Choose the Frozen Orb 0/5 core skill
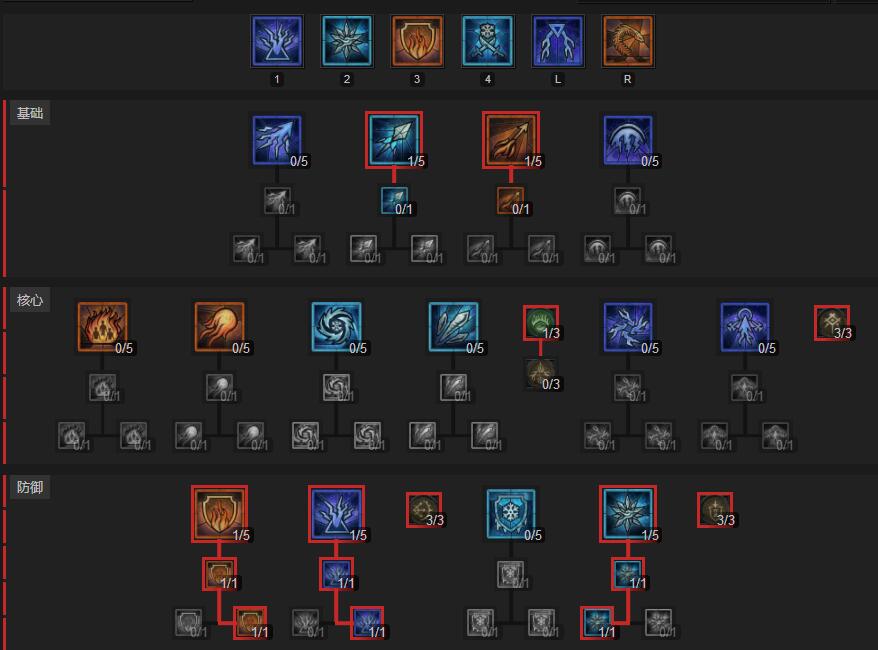This screenshot has height=650, width=878. (337, 328)
